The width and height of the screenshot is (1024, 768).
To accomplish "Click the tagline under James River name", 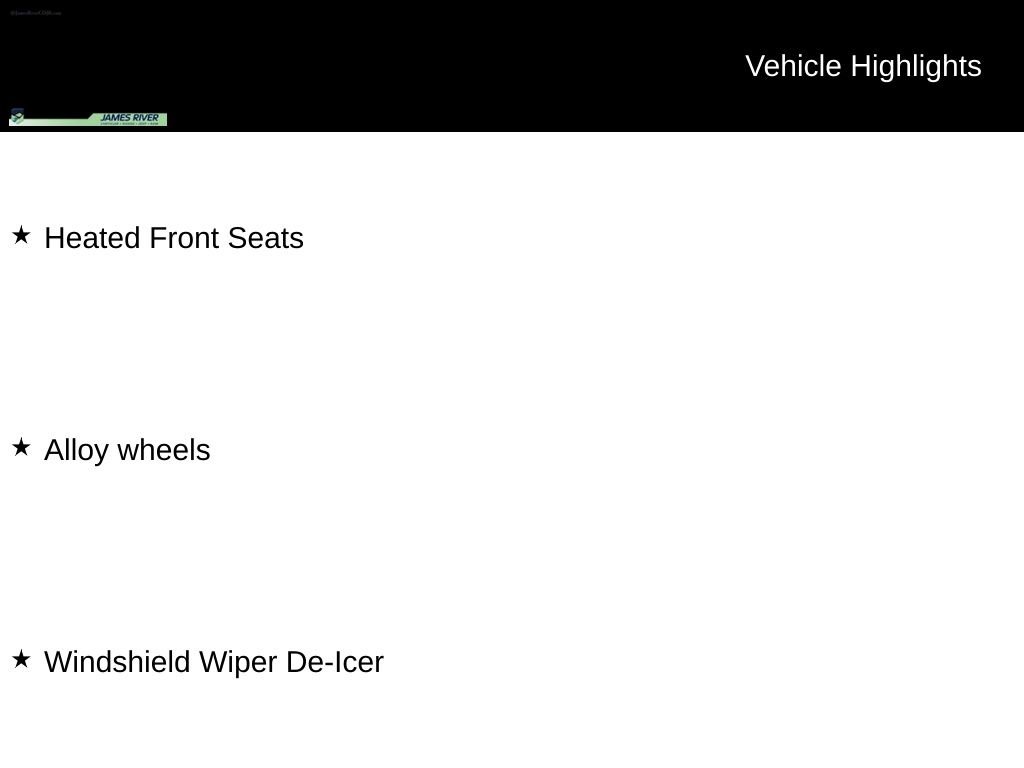I will pos(129,123).
